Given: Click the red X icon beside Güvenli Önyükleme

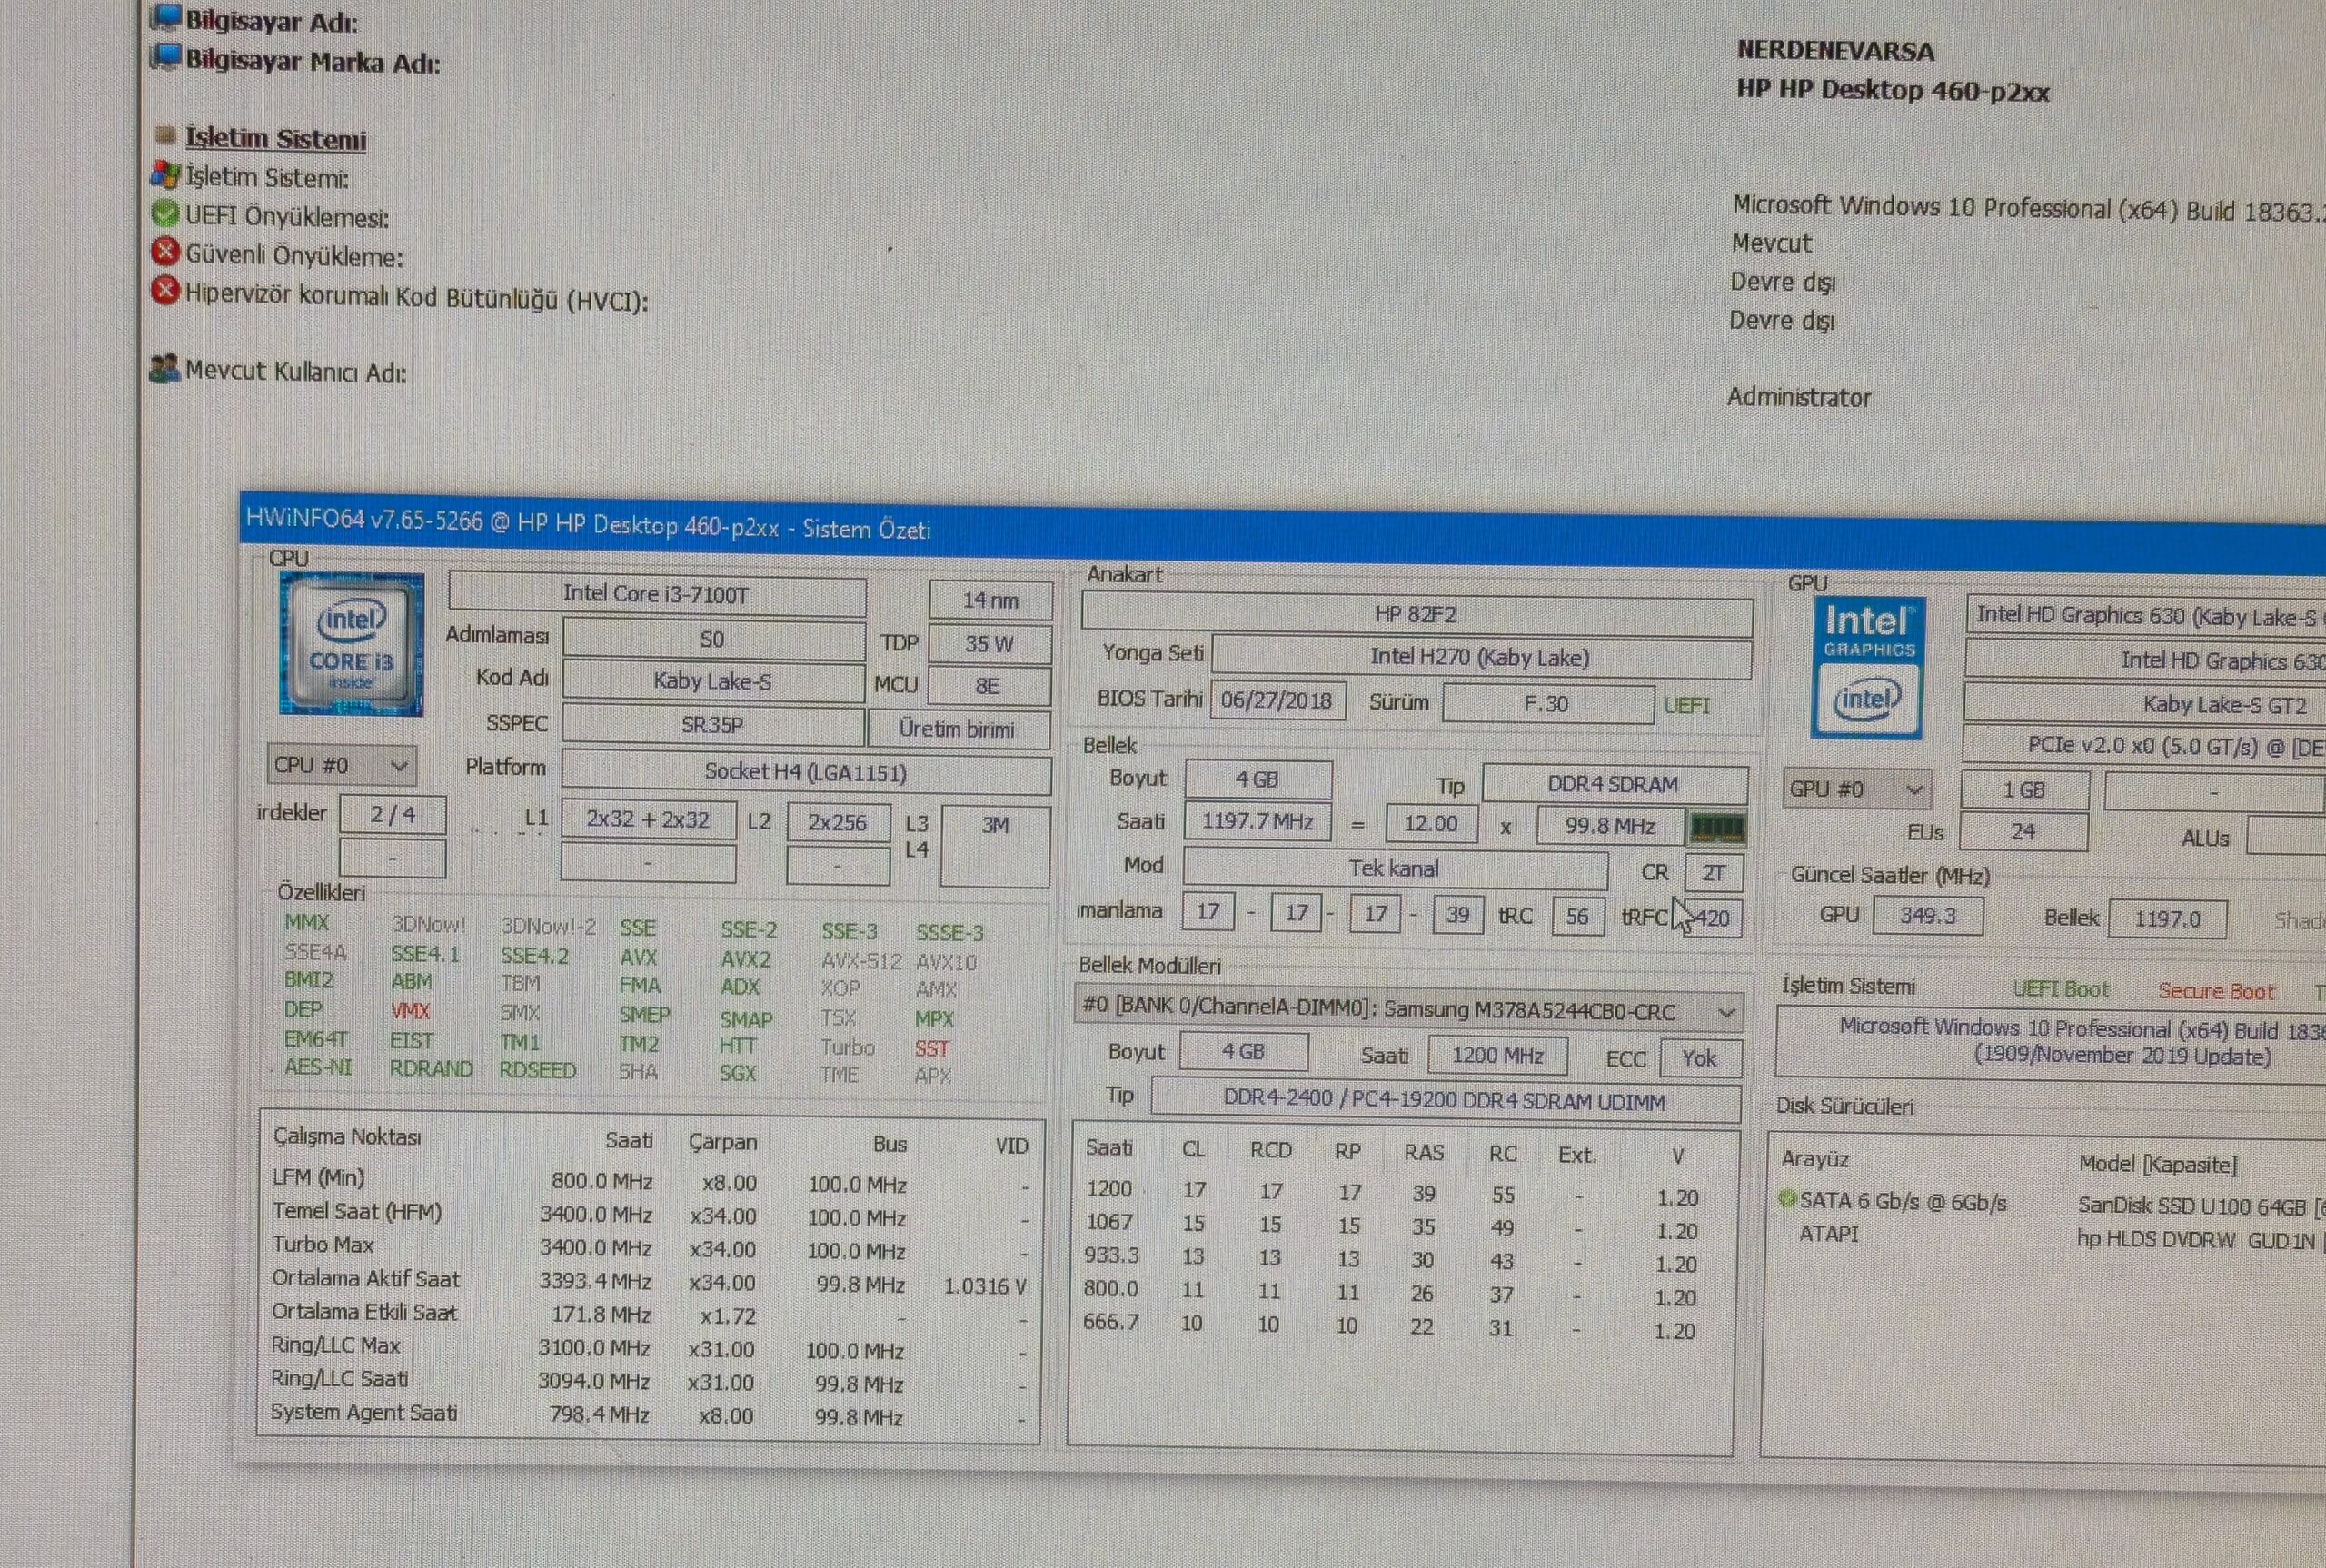Looking at the screenshot, I should 165,251.
